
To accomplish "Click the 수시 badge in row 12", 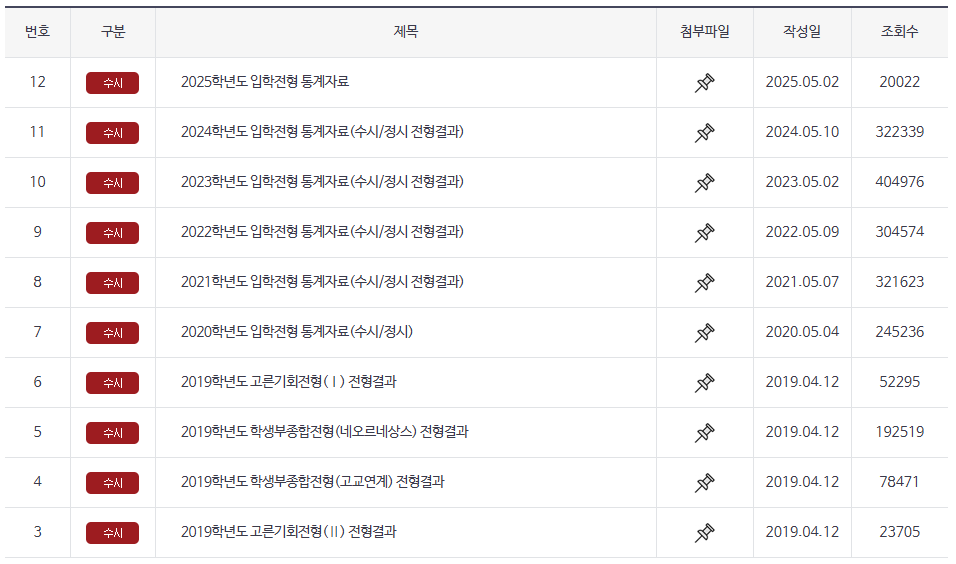I will [112, 83].
